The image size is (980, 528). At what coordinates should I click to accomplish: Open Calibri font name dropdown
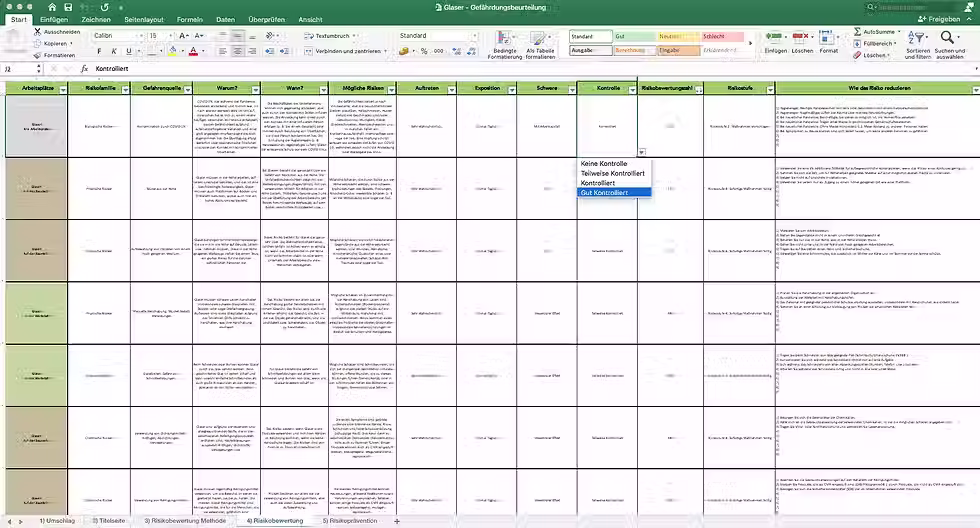141,36
